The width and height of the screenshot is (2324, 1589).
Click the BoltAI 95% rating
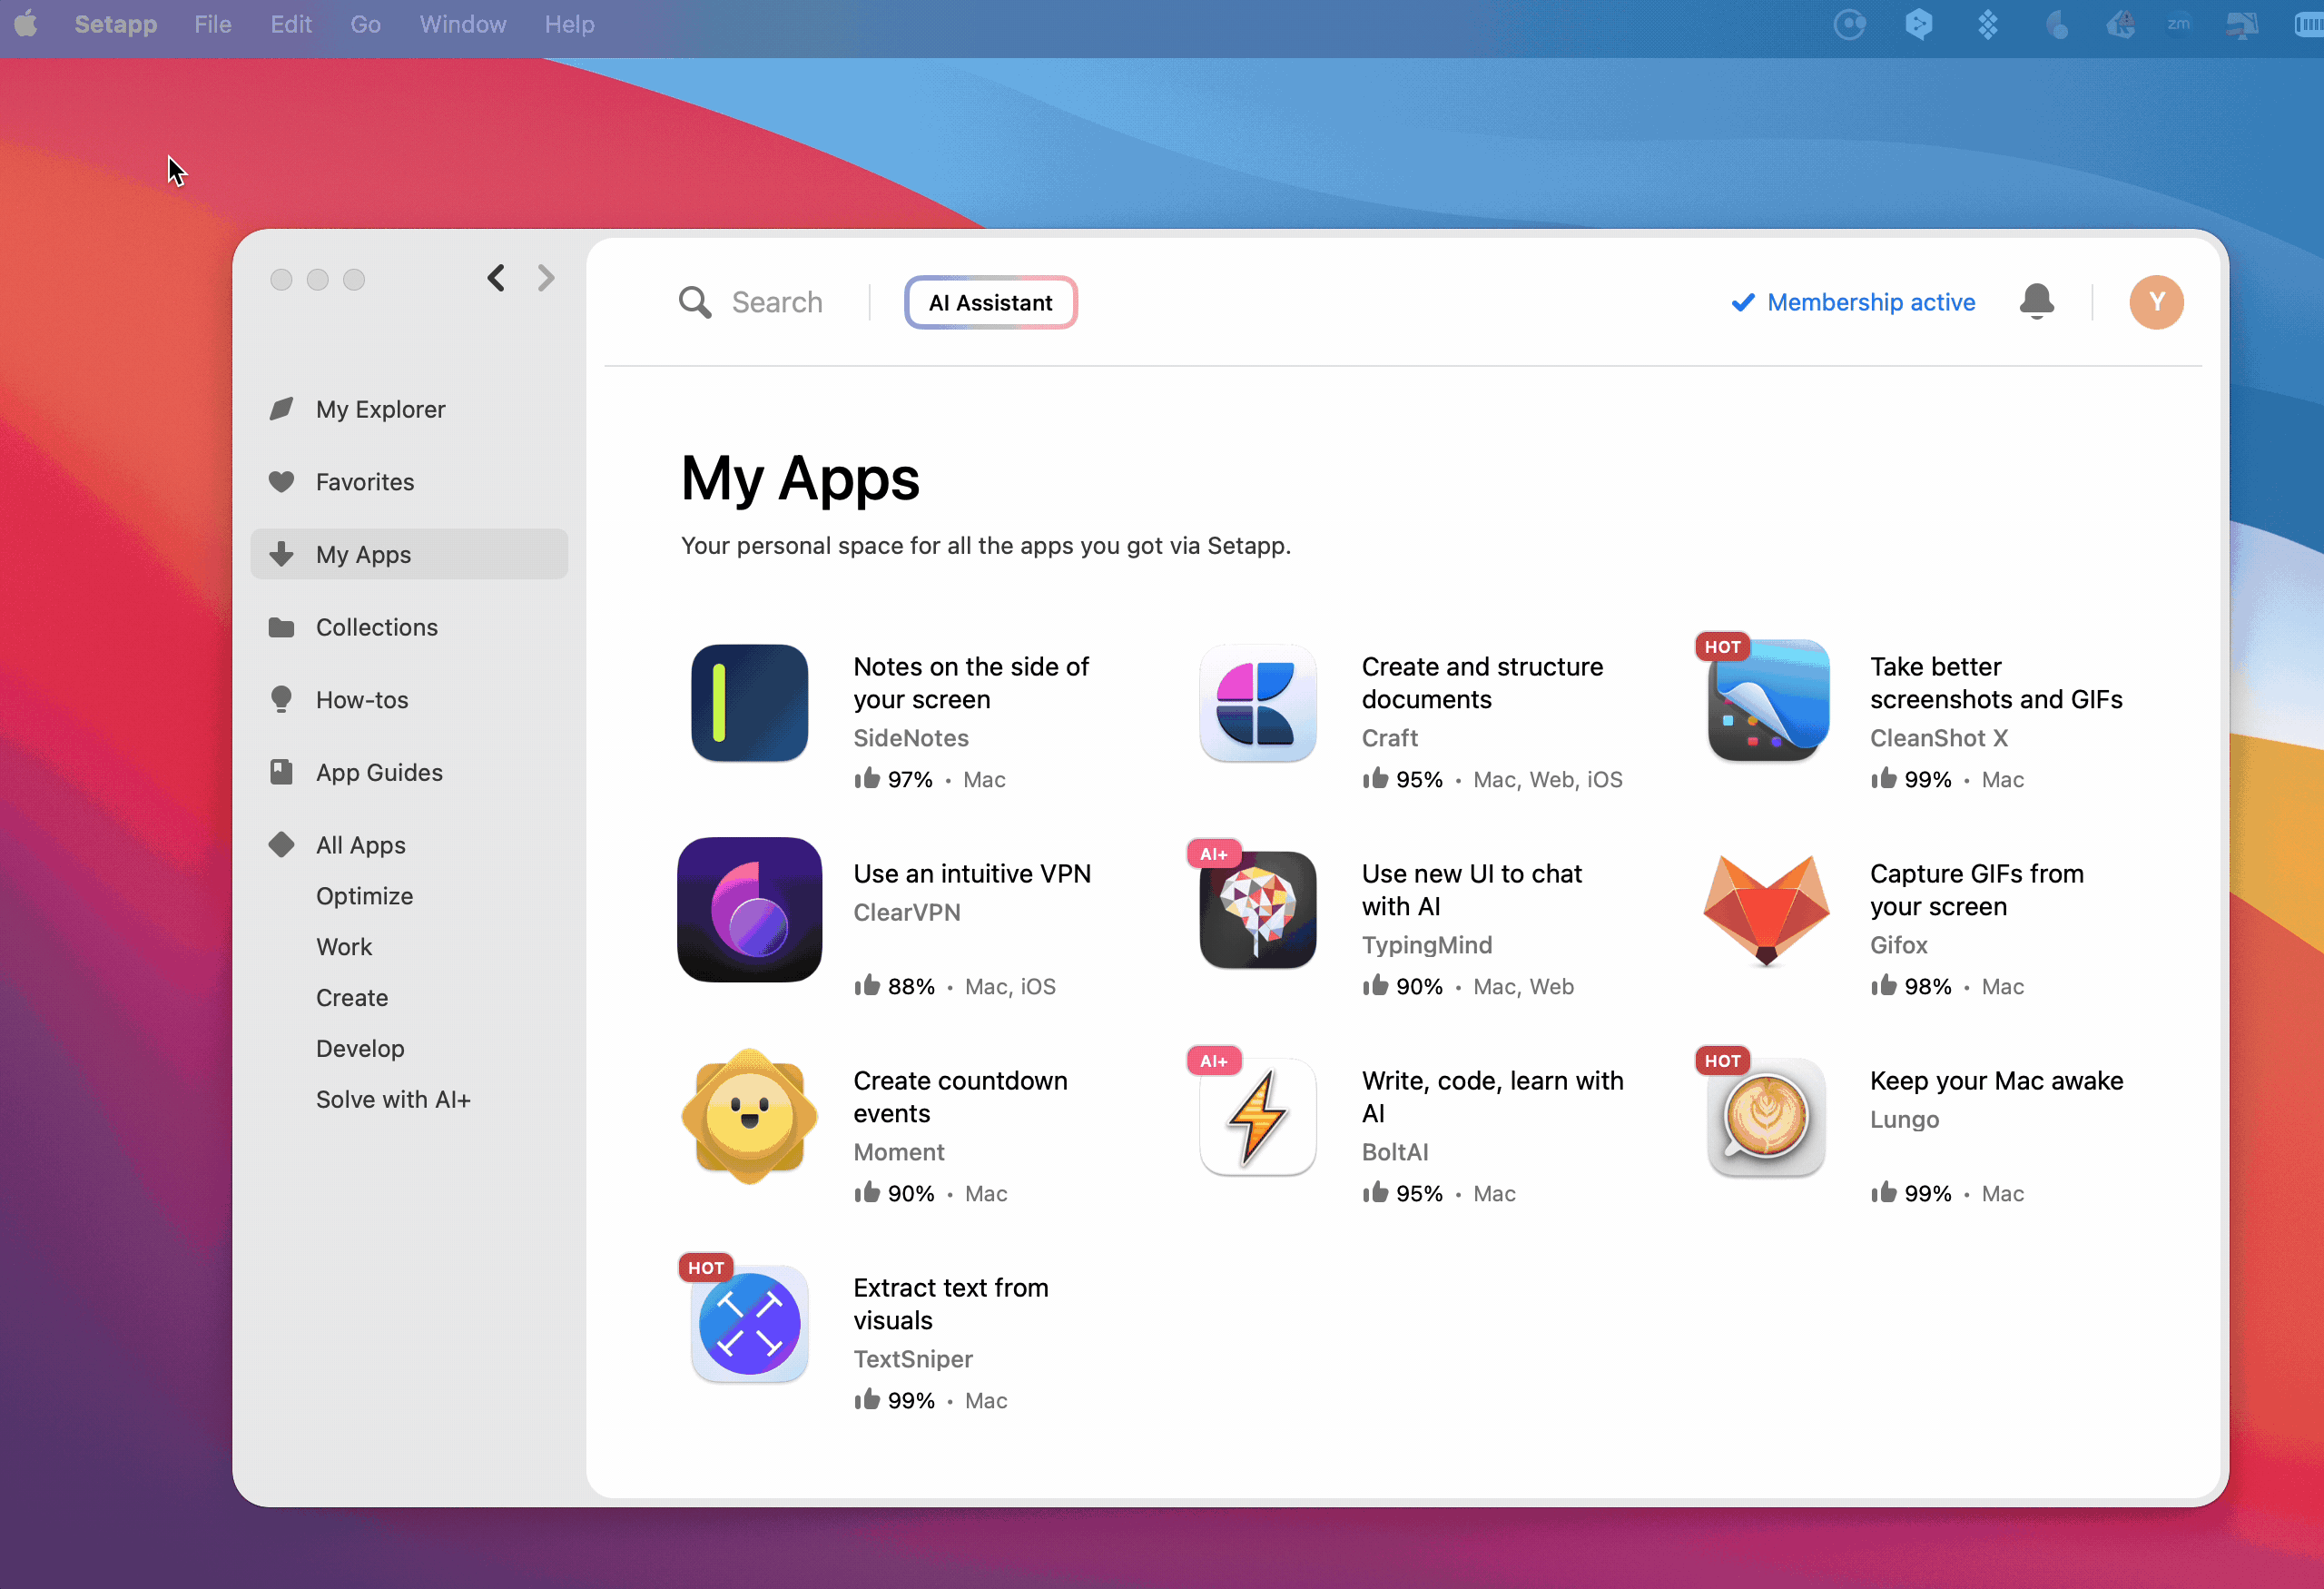coord(1402,1193)
